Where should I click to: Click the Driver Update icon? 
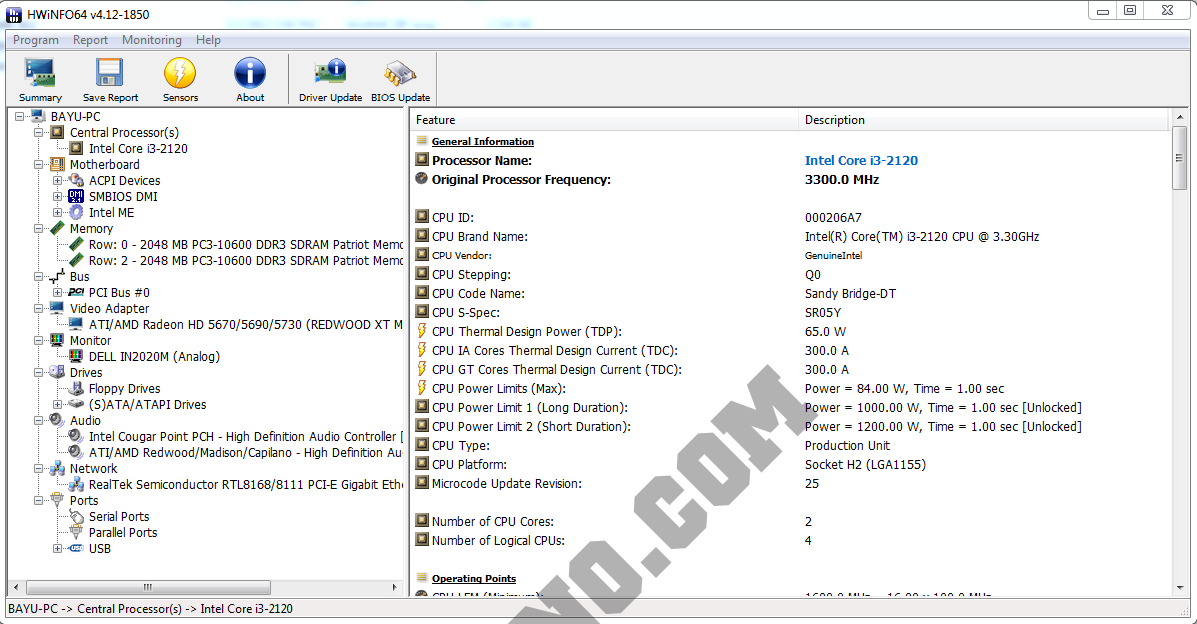pos(330,79)
